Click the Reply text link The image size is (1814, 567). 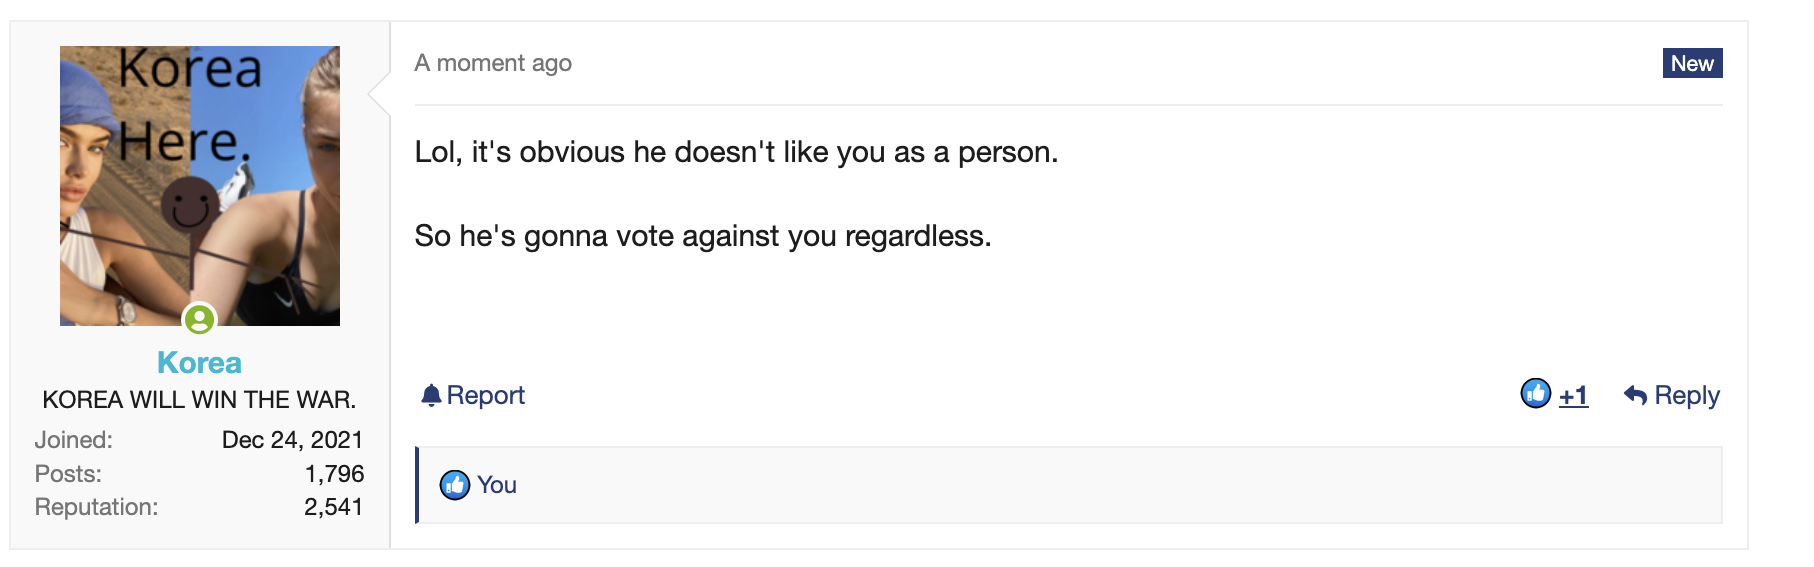(1687, 396)
